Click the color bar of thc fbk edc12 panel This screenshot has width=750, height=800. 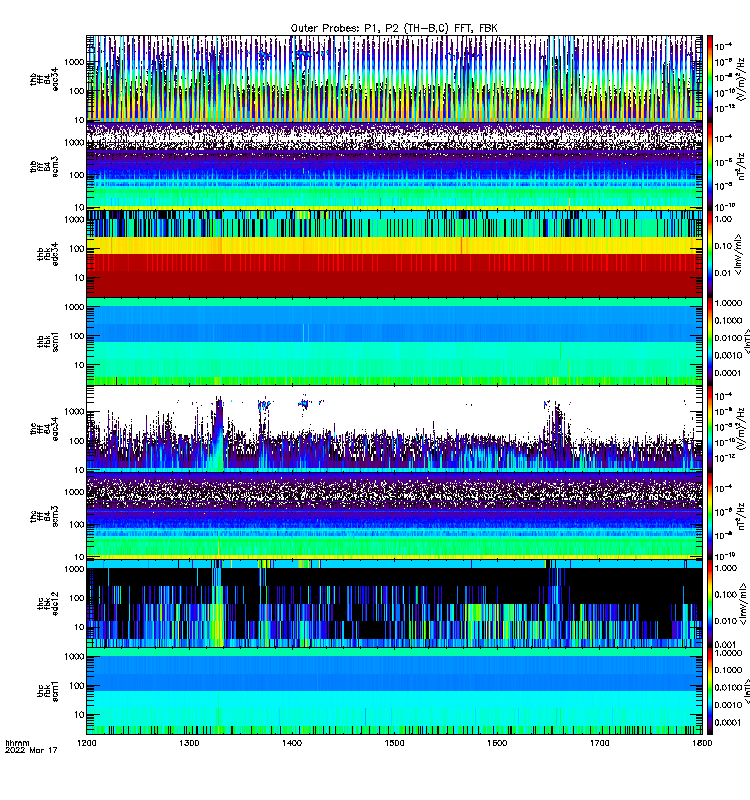[x=709, y=604]
